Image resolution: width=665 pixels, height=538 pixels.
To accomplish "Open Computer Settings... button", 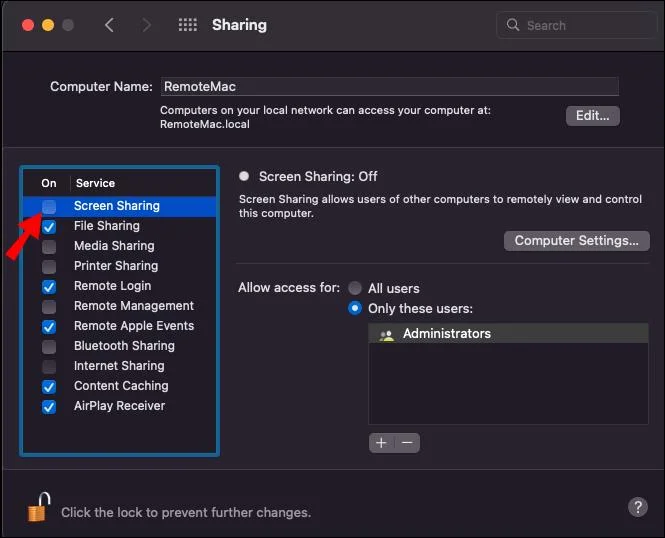I will (576, 240).
